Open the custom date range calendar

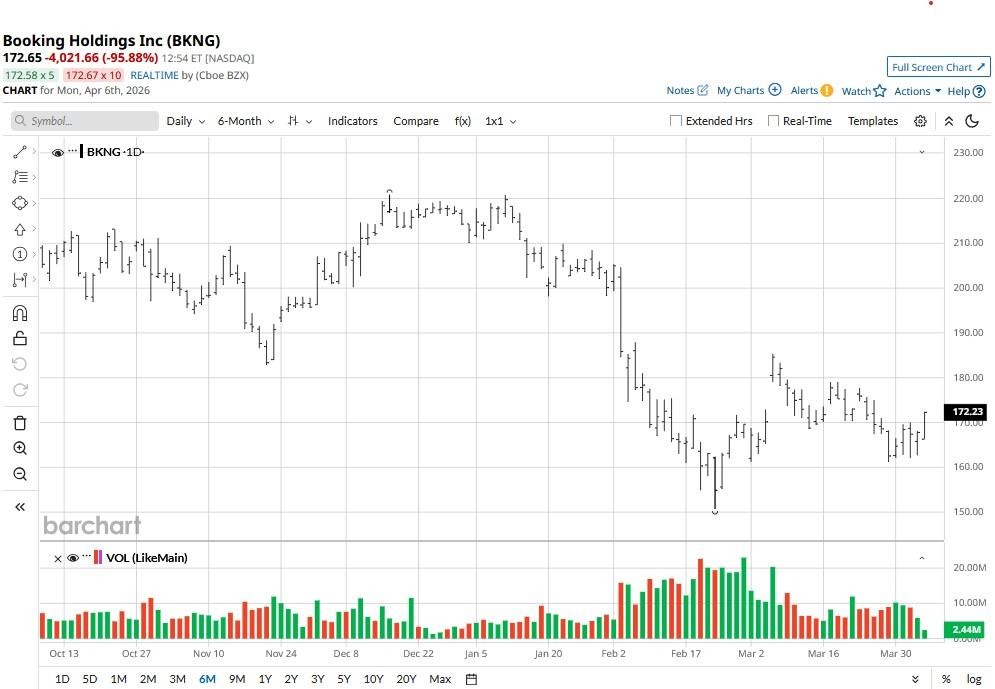pos(471,679)
